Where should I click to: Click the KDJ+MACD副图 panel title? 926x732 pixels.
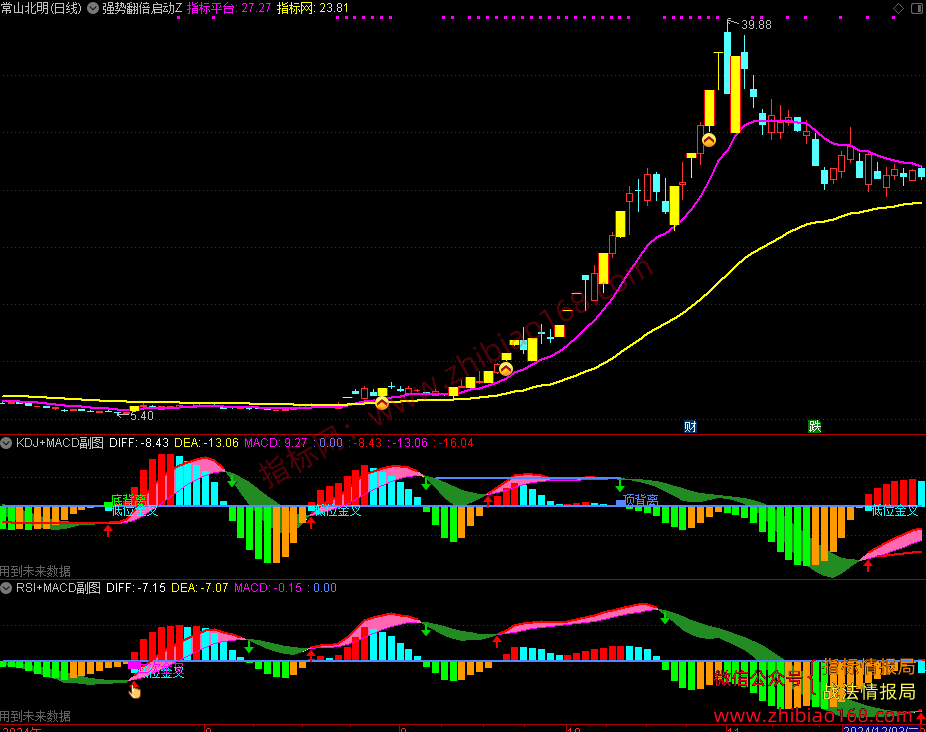(x=60, y=443)
